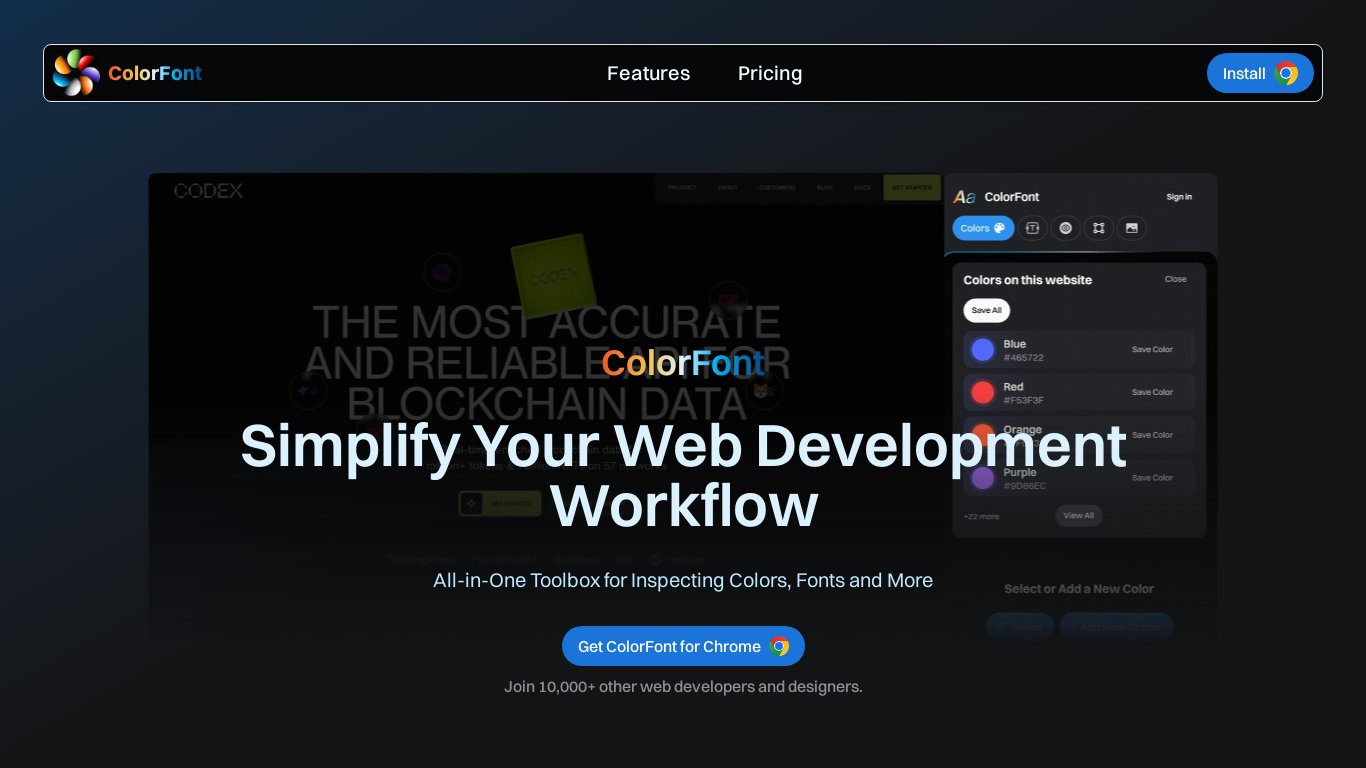1366x768 pixels.
Task: Click the blue Install button
Action: point(1260,73)
